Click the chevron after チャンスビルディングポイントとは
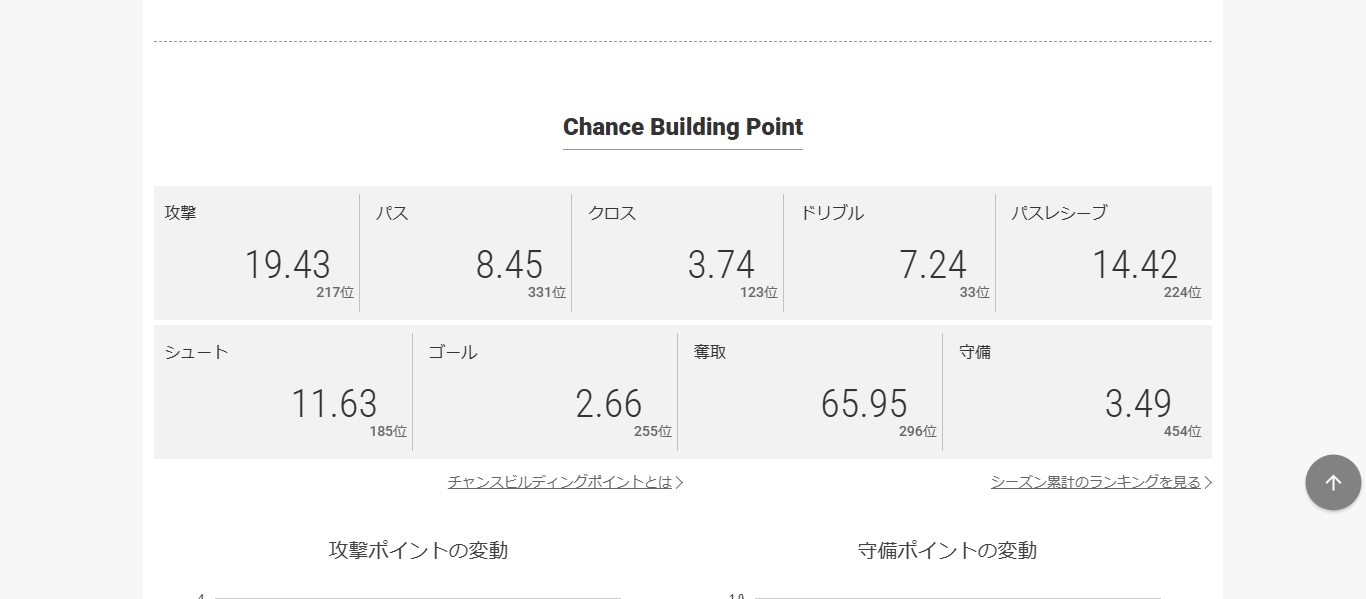Screen dimensions: 1366x599 680,483
